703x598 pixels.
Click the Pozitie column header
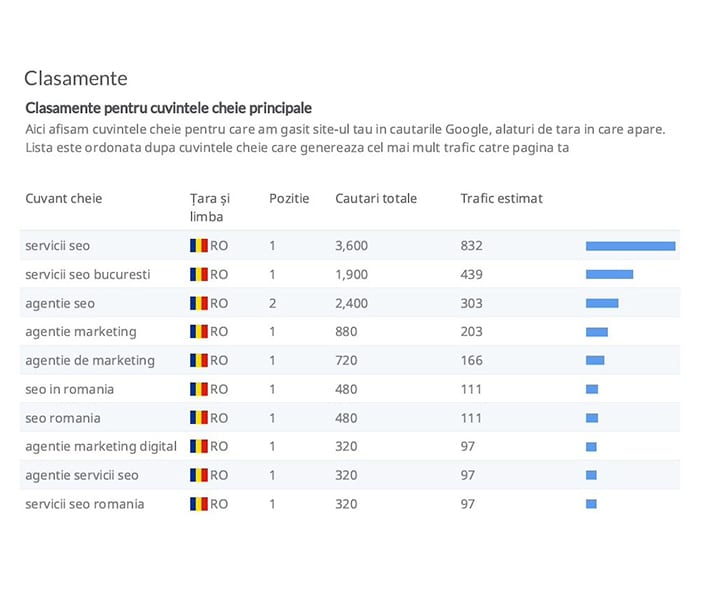tap(289, 198)
